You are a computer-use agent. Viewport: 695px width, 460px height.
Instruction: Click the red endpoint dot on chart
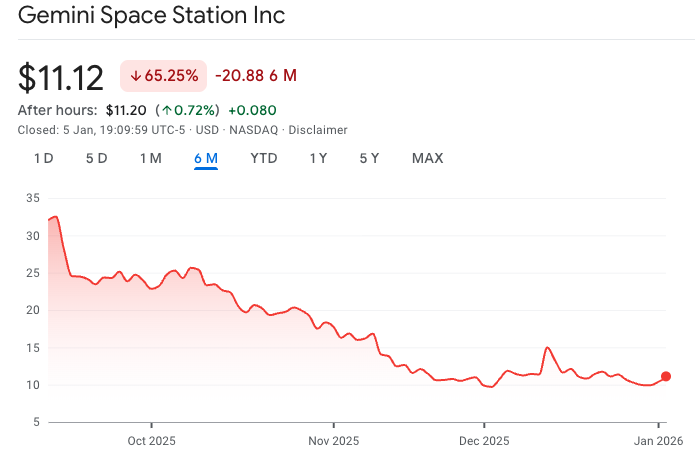(666, 376)
